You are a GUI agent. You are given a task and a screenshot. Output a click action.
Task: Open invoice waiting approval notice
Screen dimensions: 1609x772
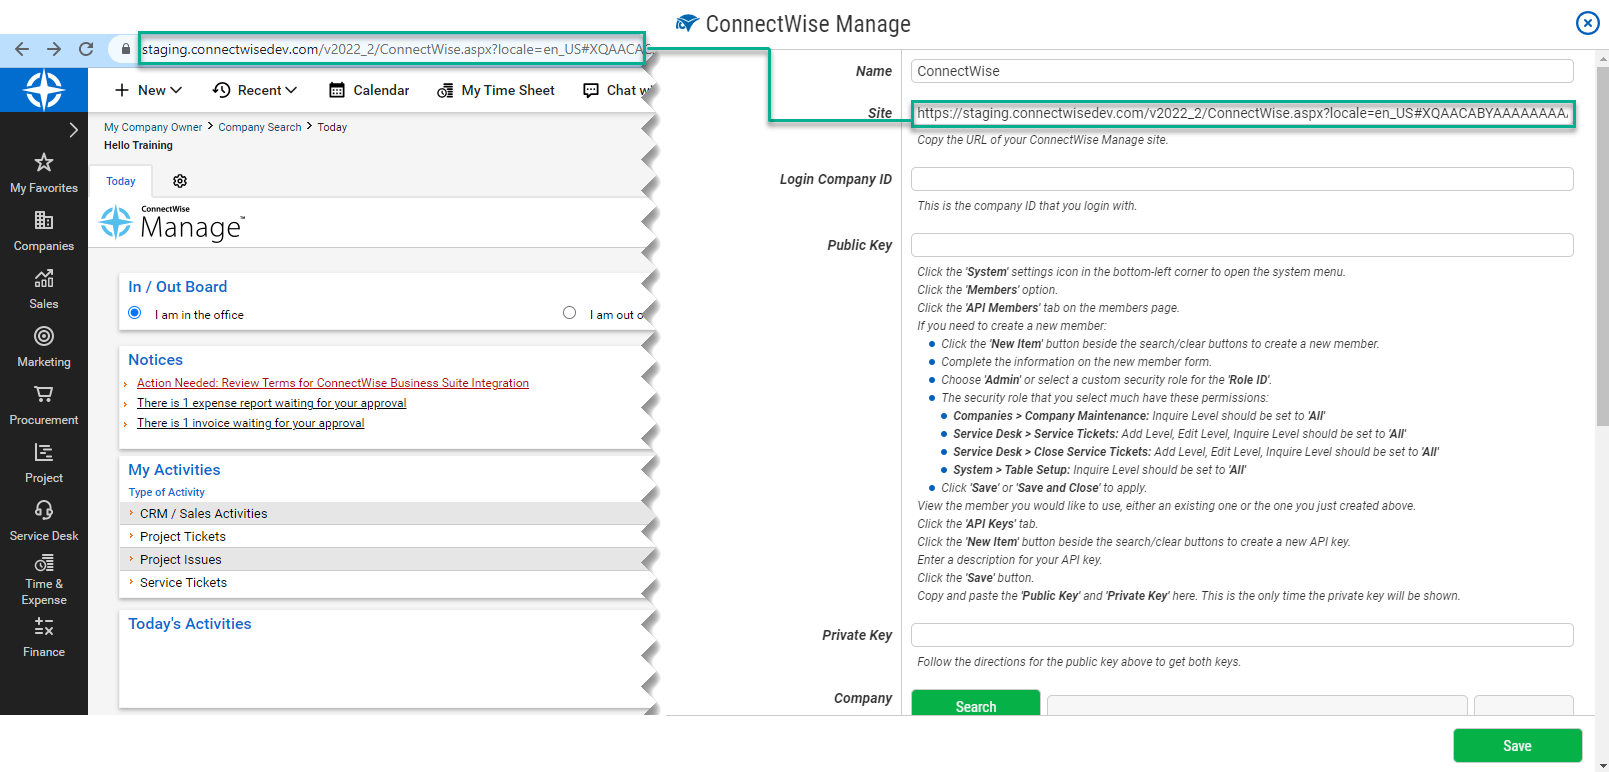251,423
